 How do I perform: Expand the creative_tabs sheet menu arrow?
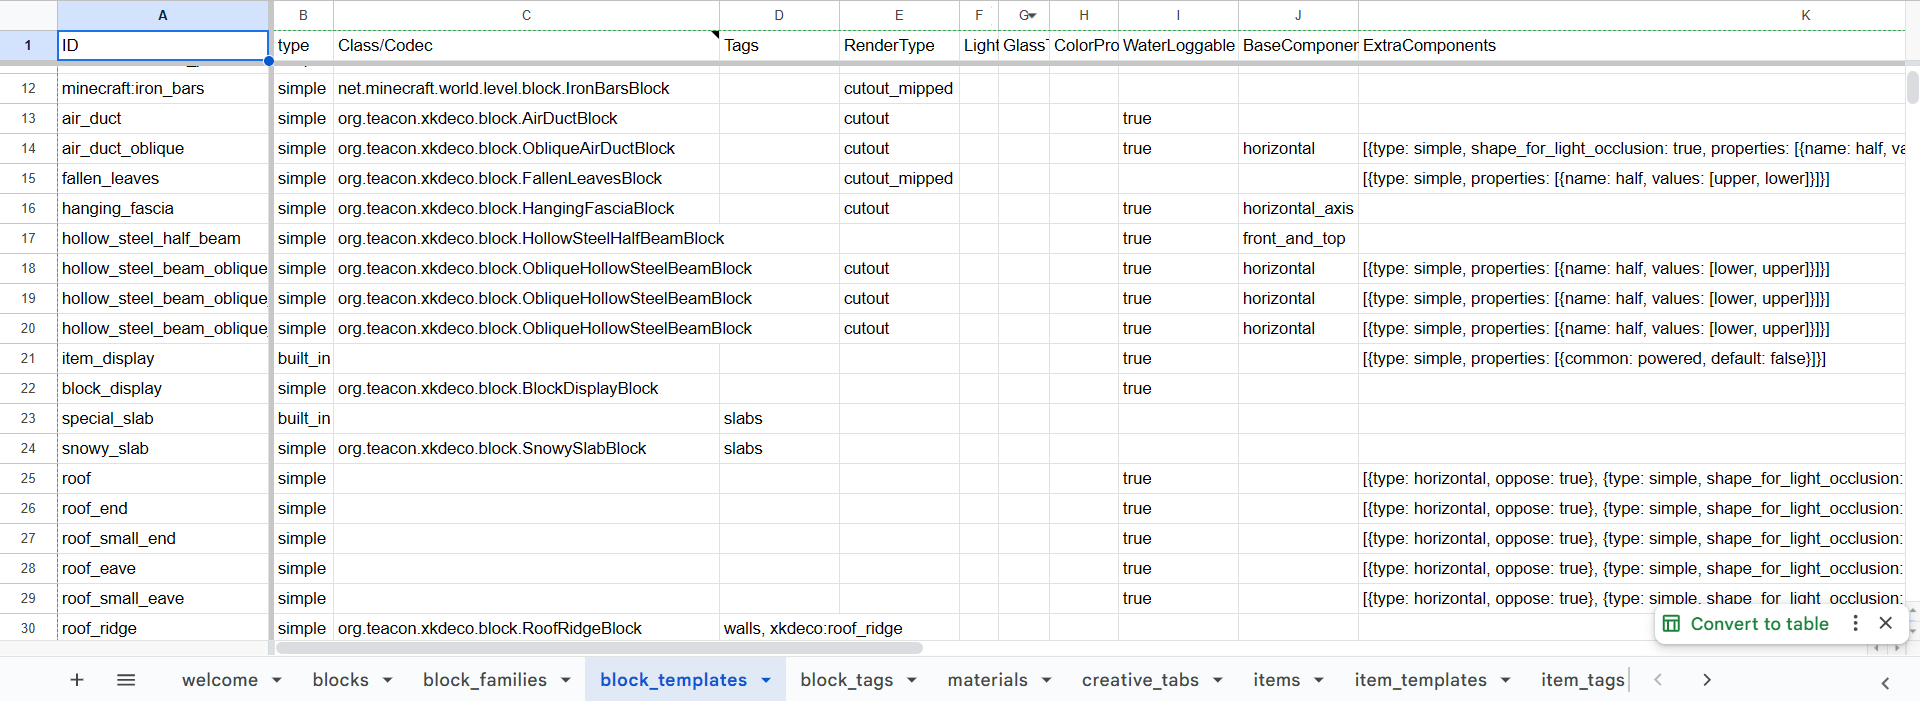(1217, 680)
